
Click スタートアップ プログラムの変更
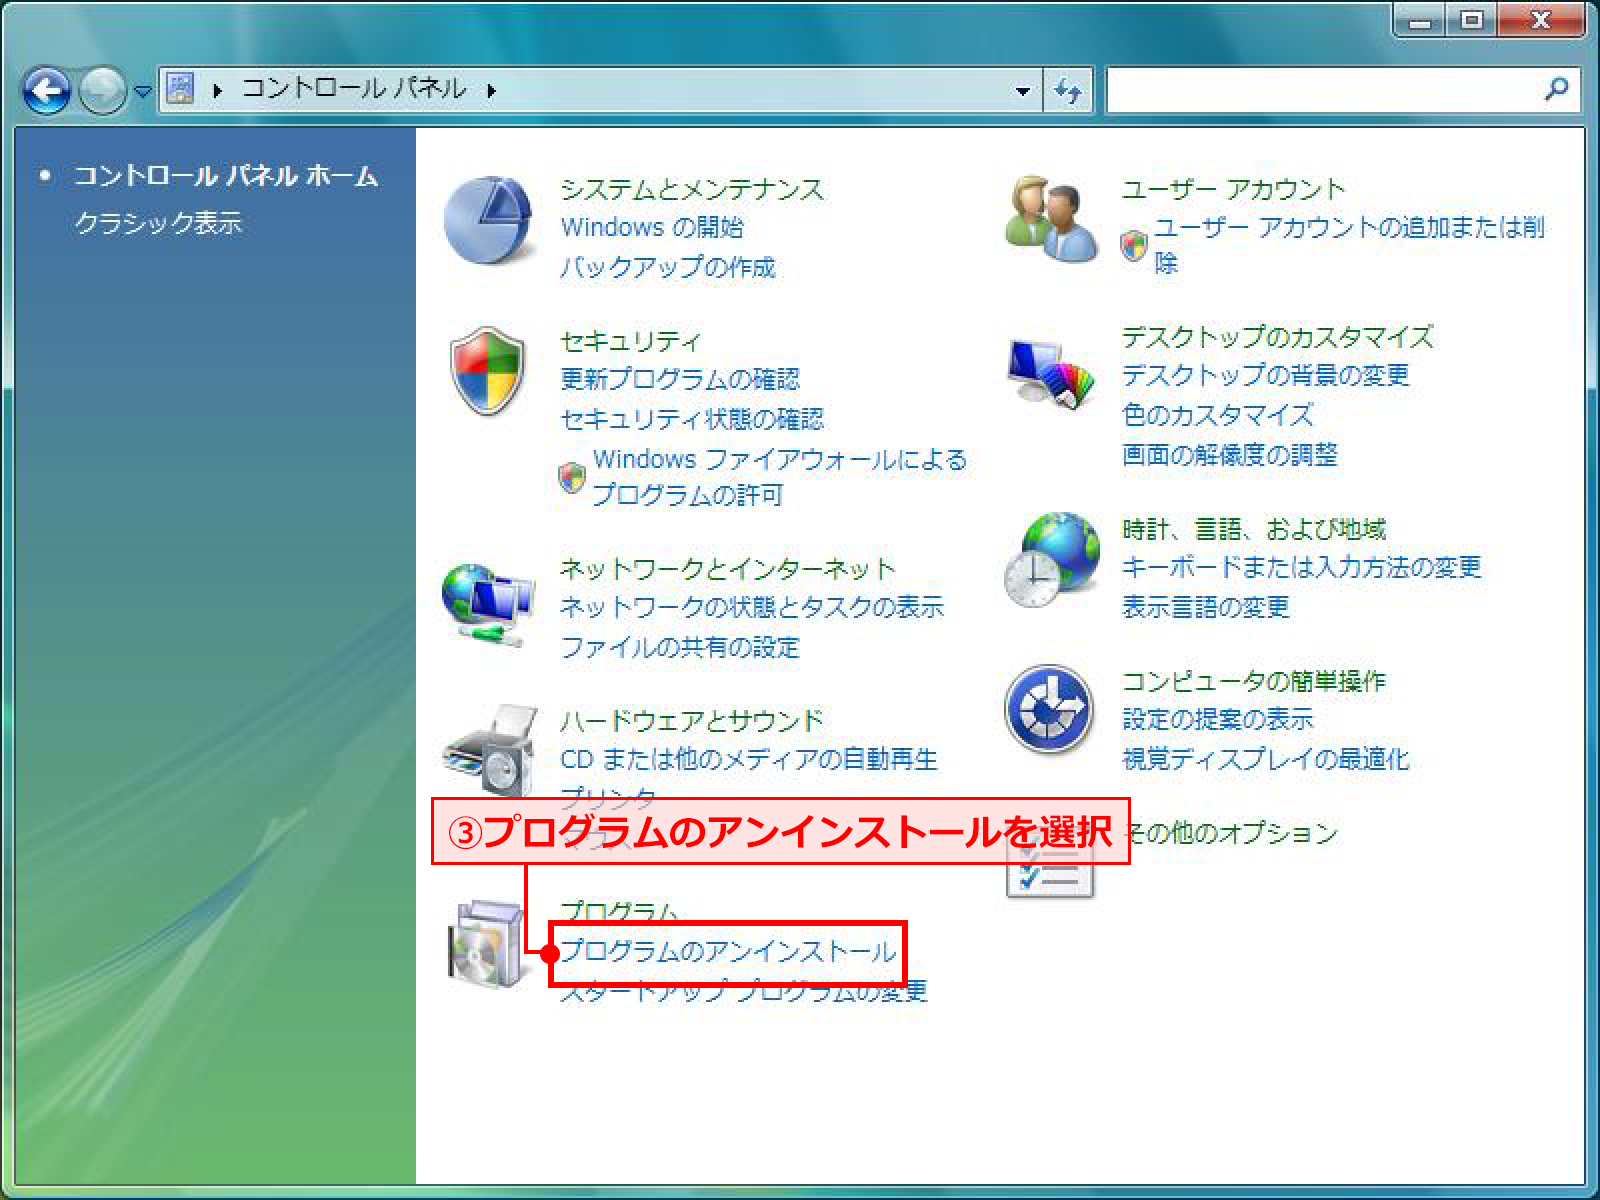pyautogui.click(x=743, y=991)
